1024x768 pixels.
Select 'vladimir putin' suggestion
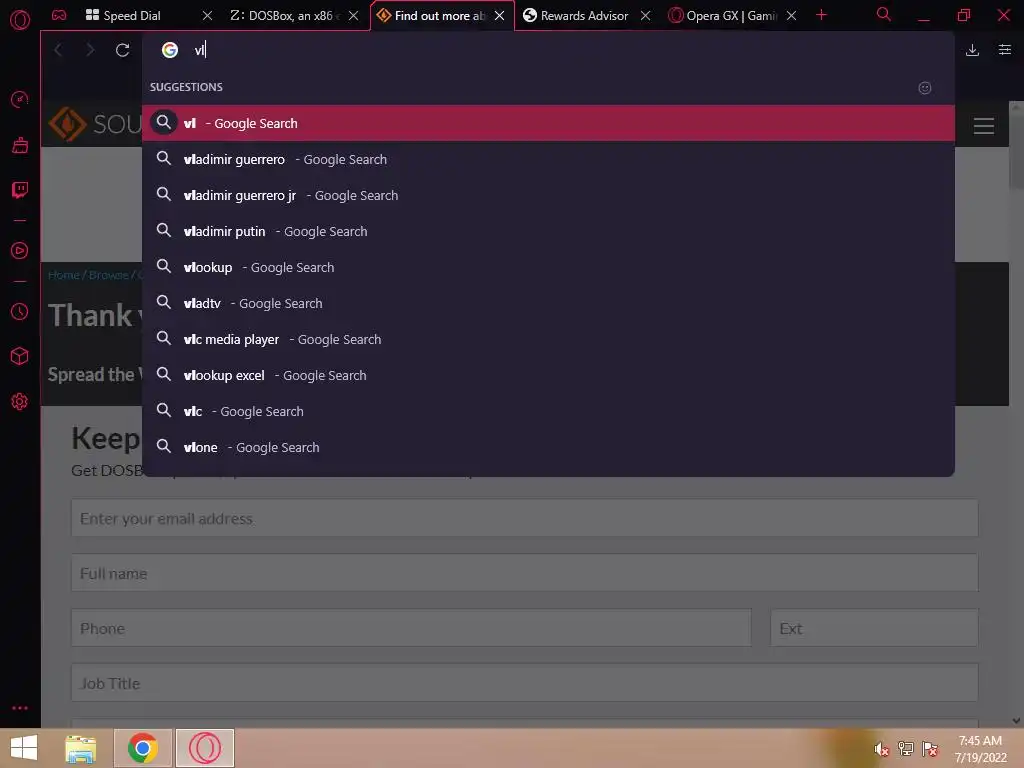click(x=549, y=231)
